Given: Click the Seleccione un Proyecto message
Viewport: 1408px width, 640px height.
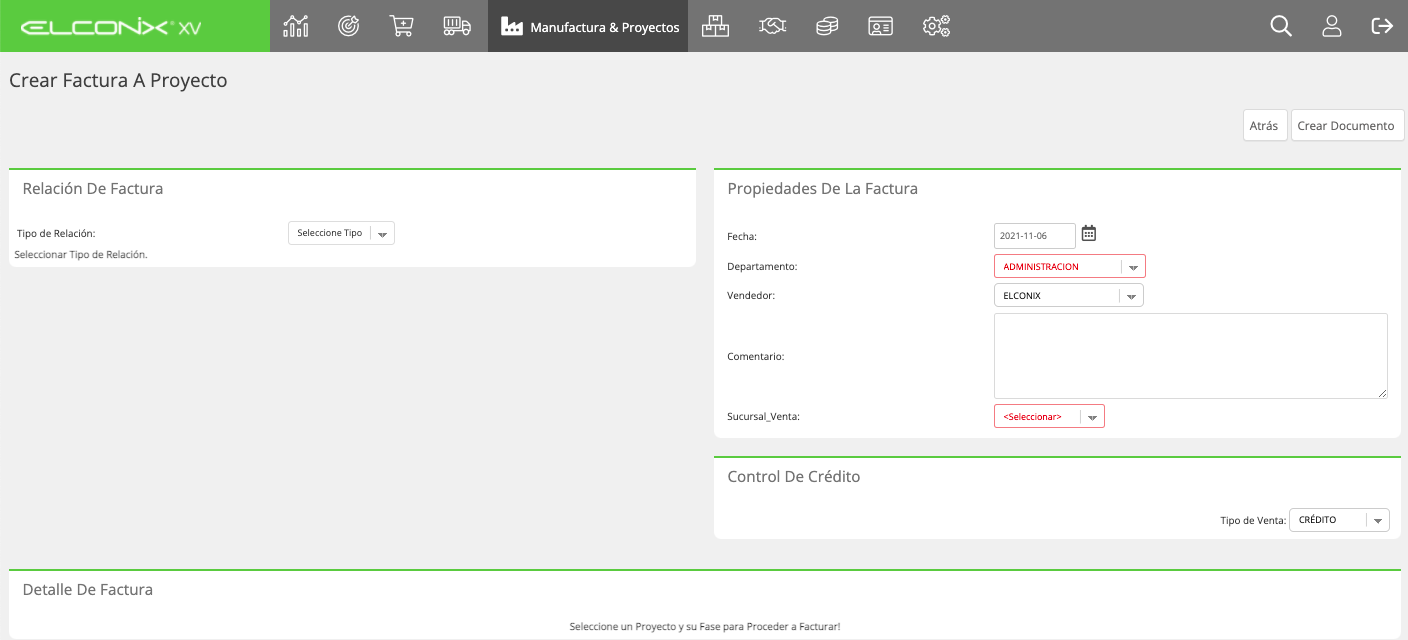Looking at the screenshot, I should [x=705, y=626].
